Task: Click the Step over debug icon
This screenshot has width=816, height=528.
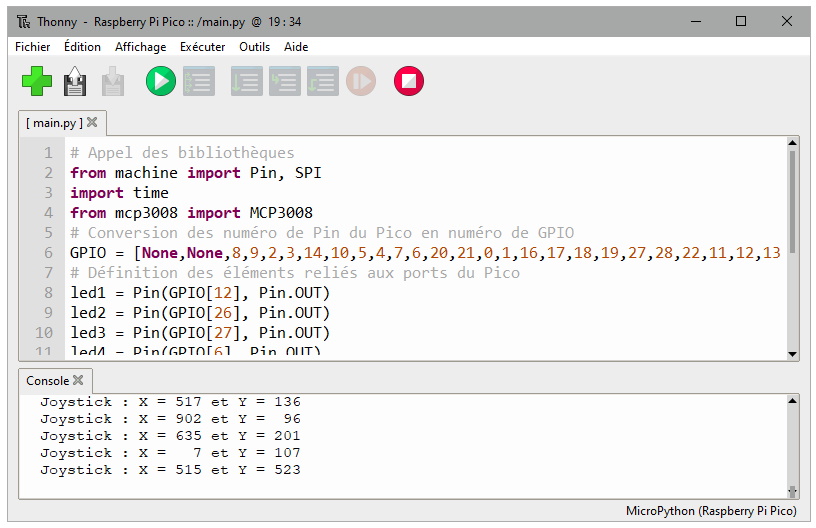Action: 246,81
